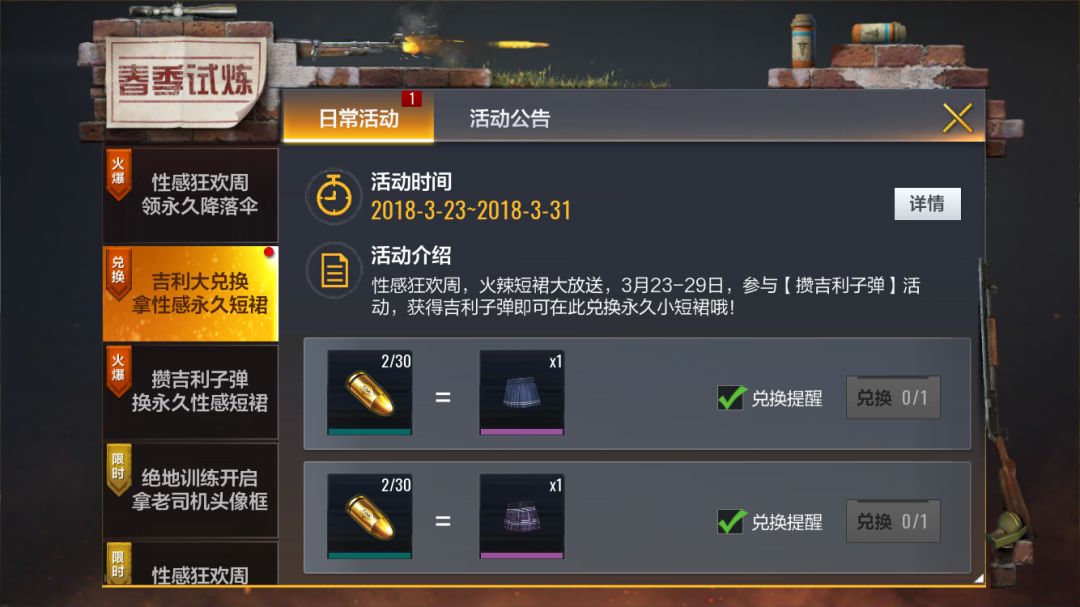Select the bullet item in first exchange row
1080x607 pixels.
tap(370, 393)
